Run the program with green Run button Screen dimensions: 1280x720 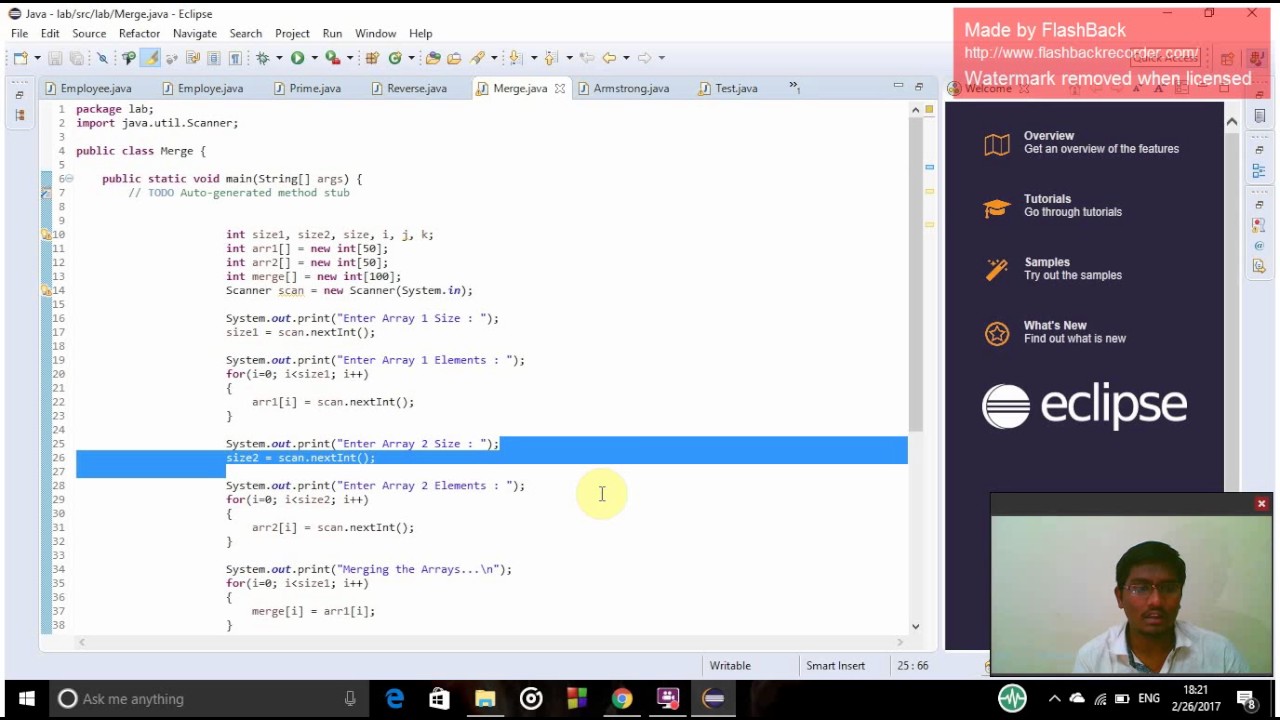tap(297, 58)
